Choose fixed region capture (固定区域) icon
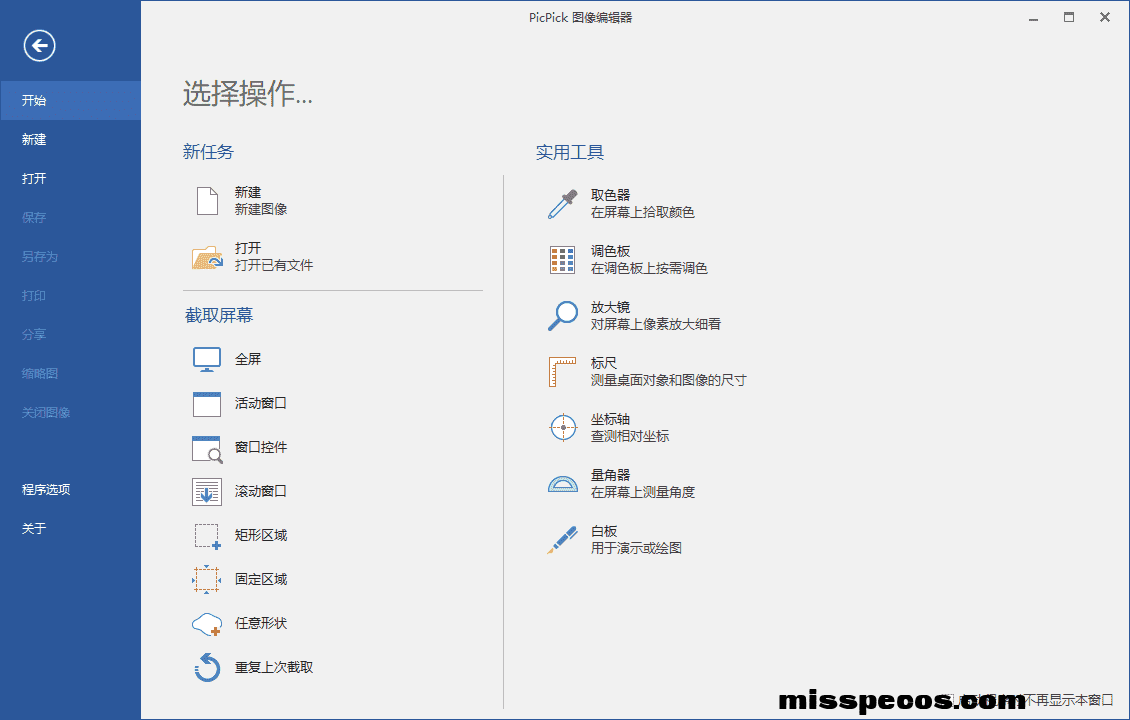The image size is (1130, 720). [x=207, y=579]
